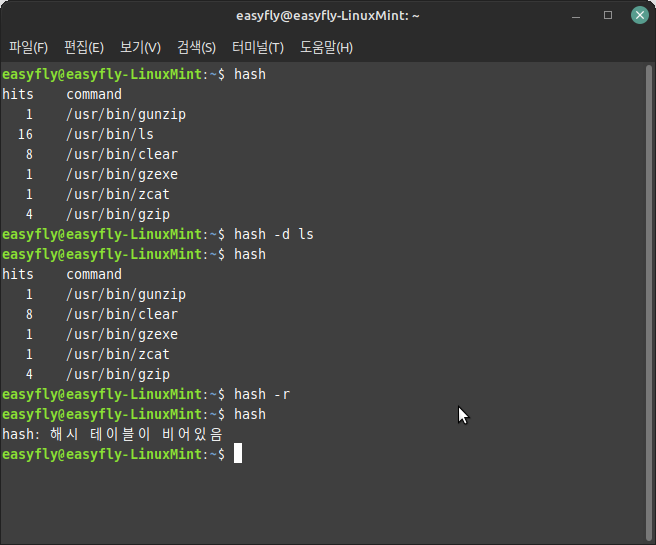Open the 보기(V) menu
The image size is (656, 545).
[140, 47]
